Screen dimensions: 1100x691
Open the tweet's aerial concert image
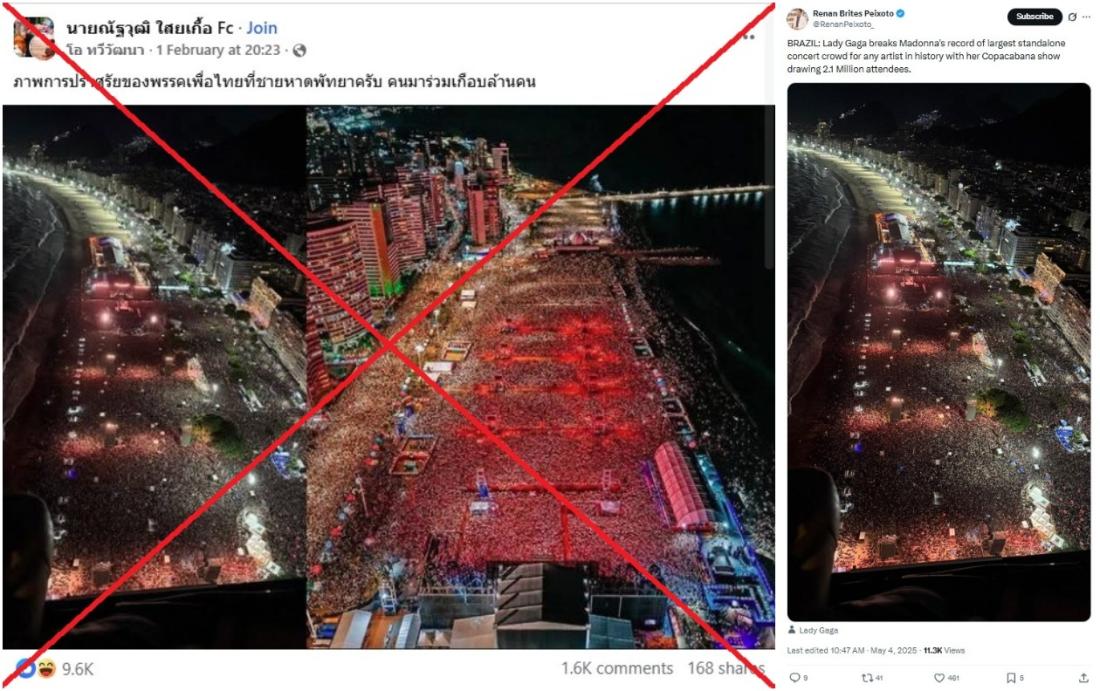point(939,352)
